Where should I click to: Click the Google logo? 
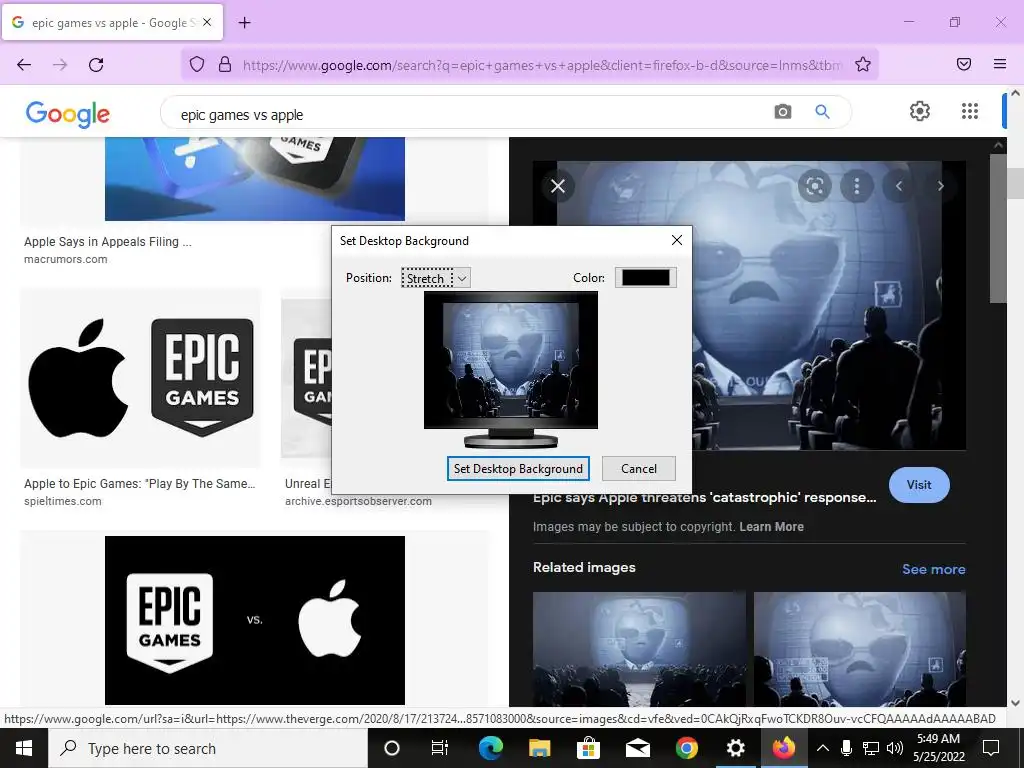click(x=68, y=114)
